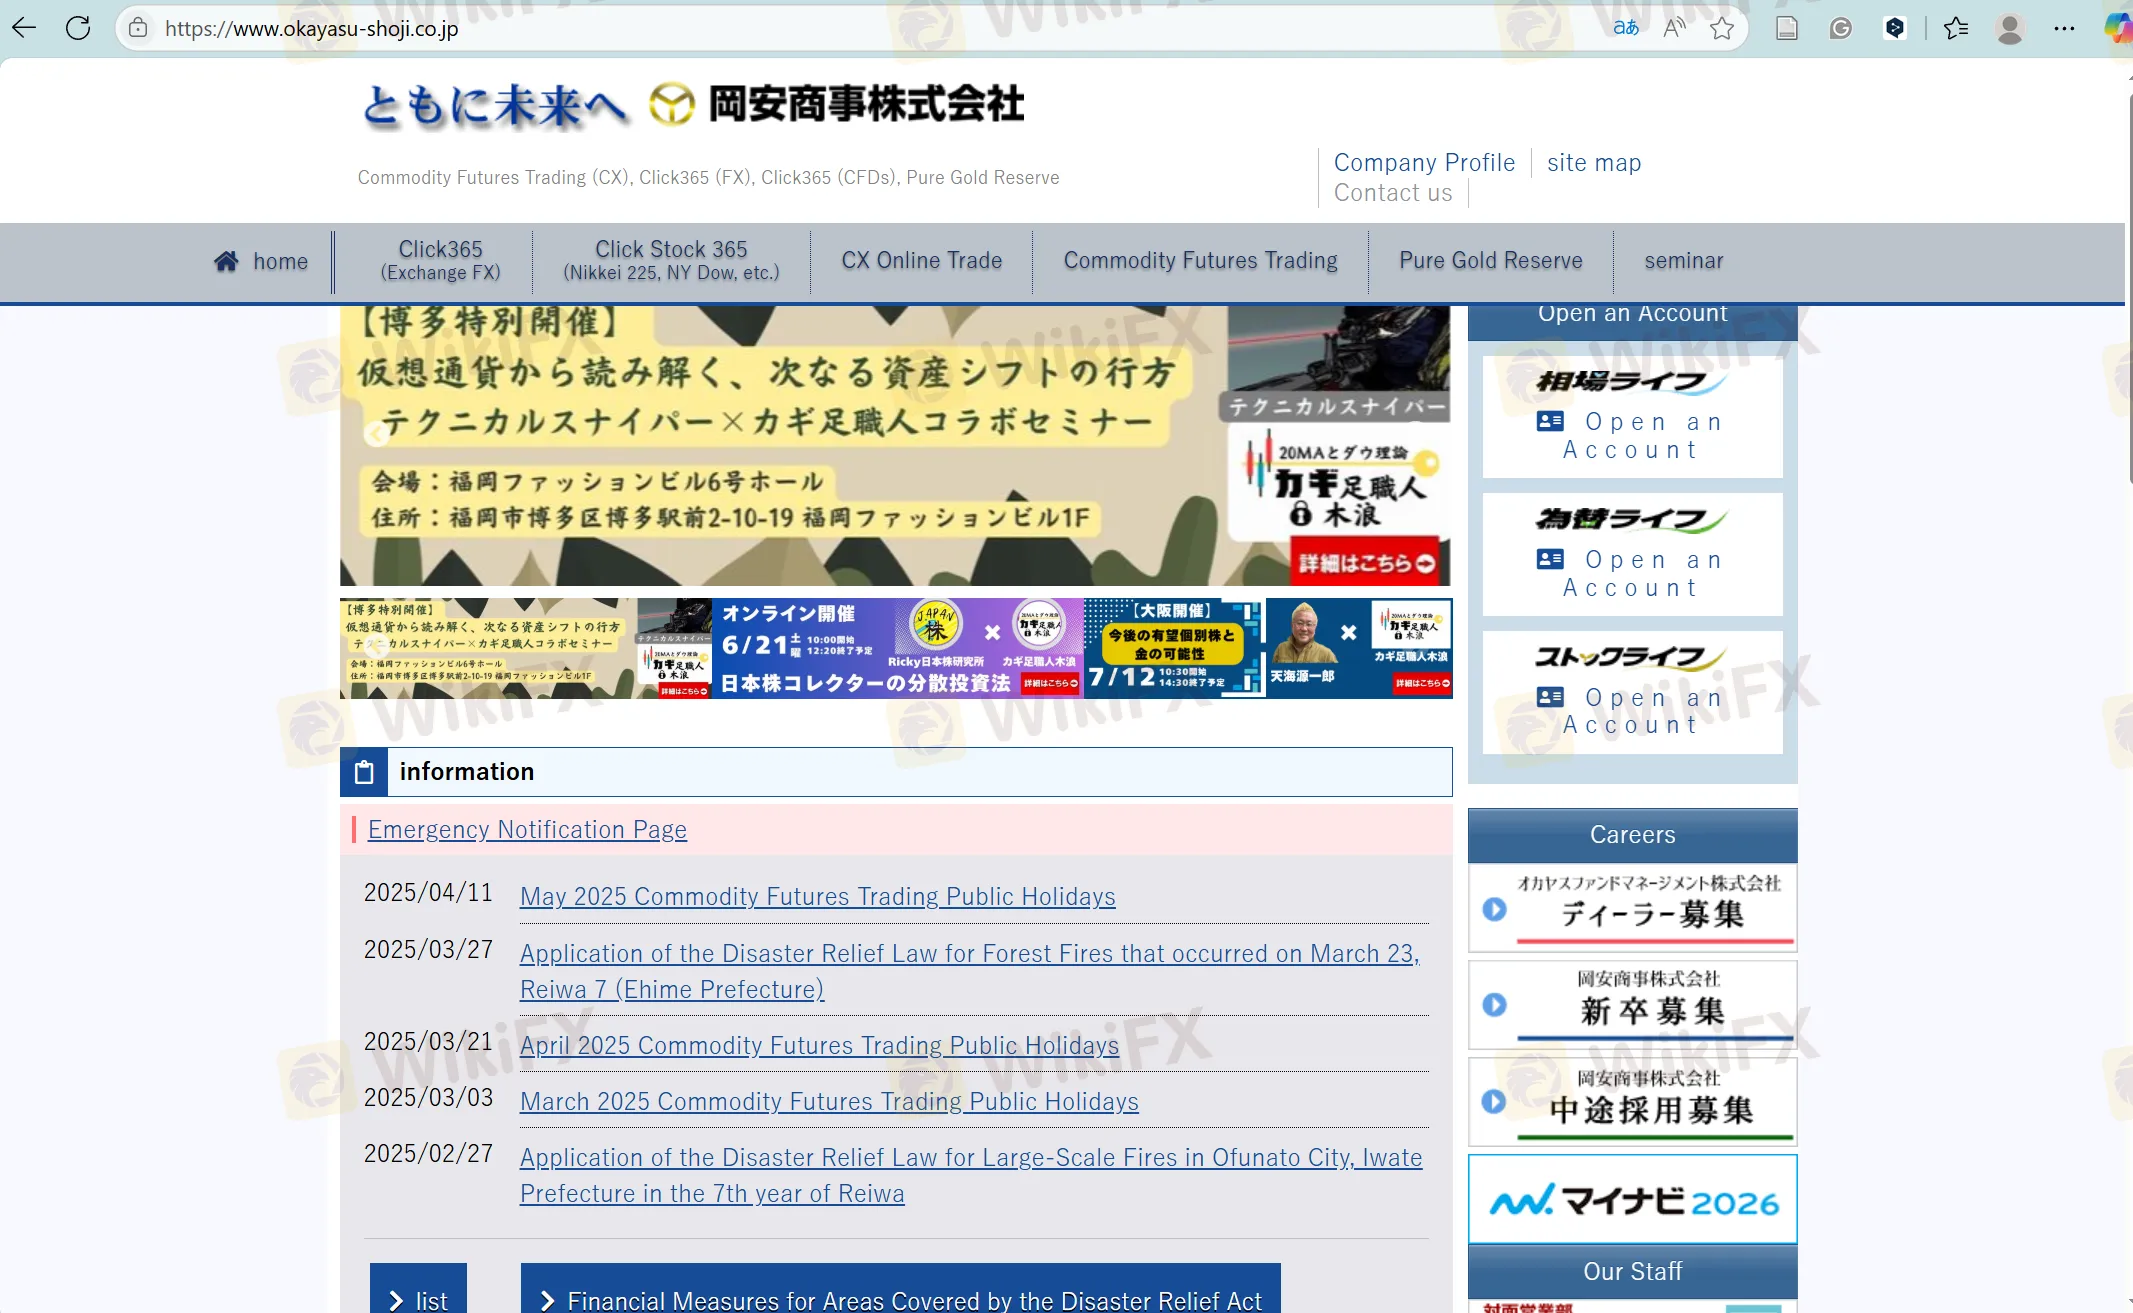The width and height of the screenshot is (2133, 1313).
Task: Go to previous slide with carousel arrow
Action: tap(376, 434)
